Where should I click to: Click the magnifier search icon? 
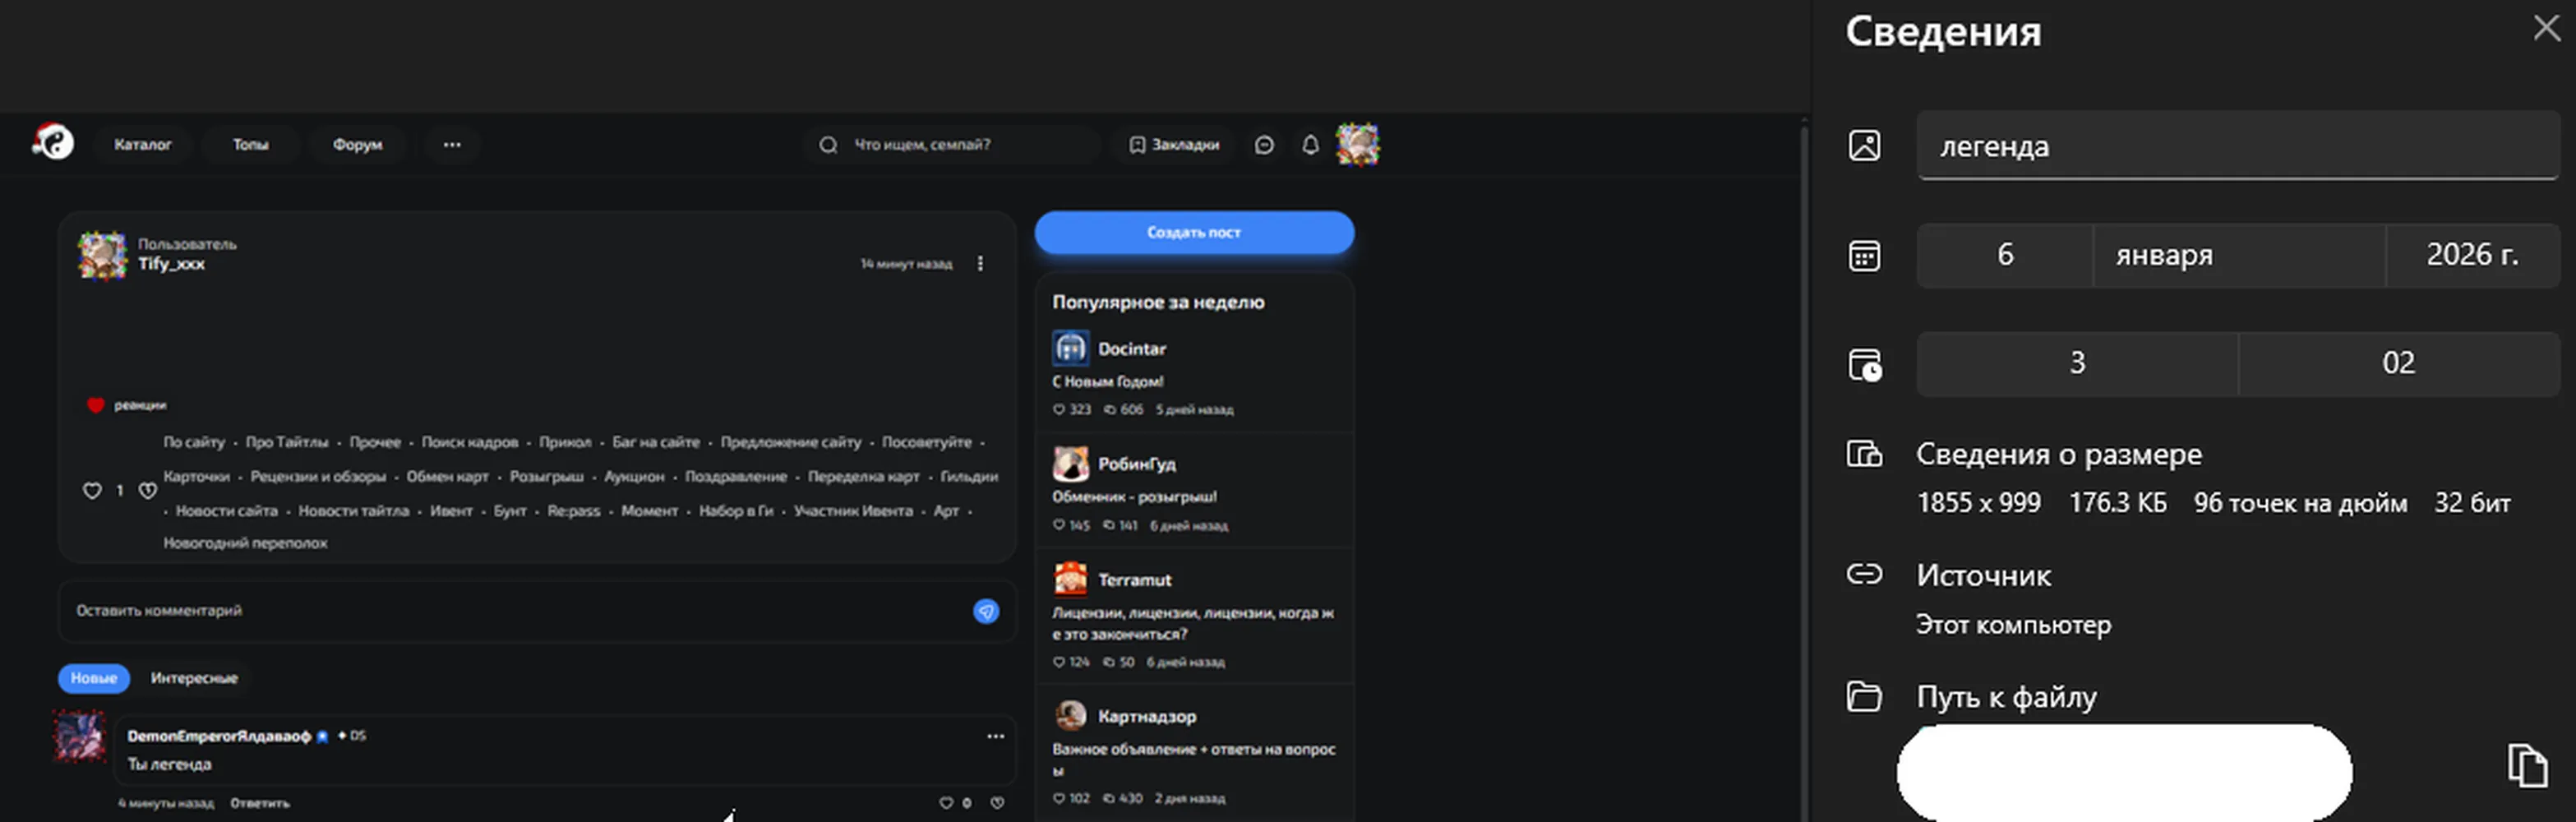click(828, 145)
